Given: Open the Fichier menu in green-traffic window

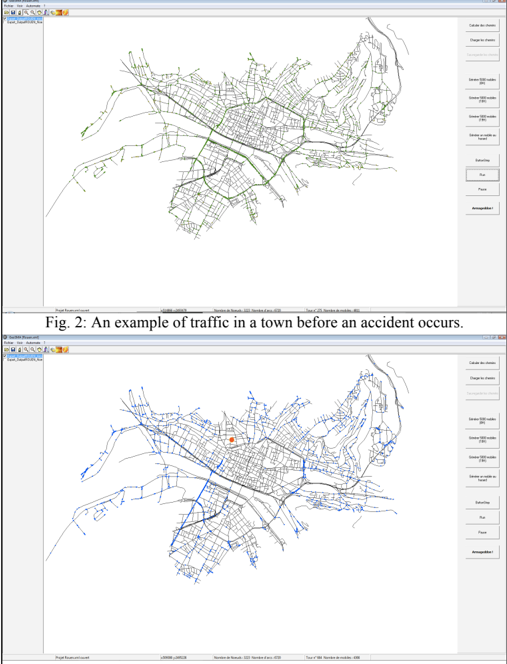Looking at the screenshot, I should (x=8, y=6).
